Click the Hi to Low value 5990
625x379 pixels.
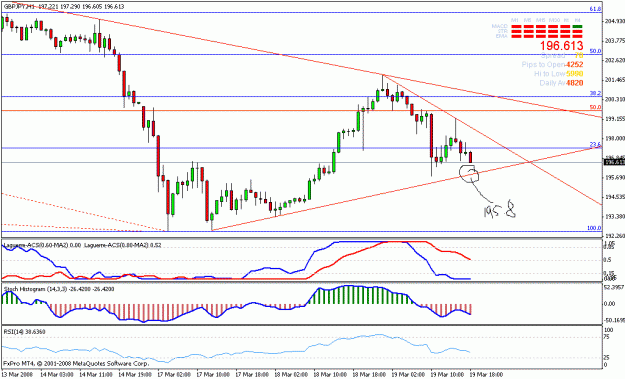574,74
